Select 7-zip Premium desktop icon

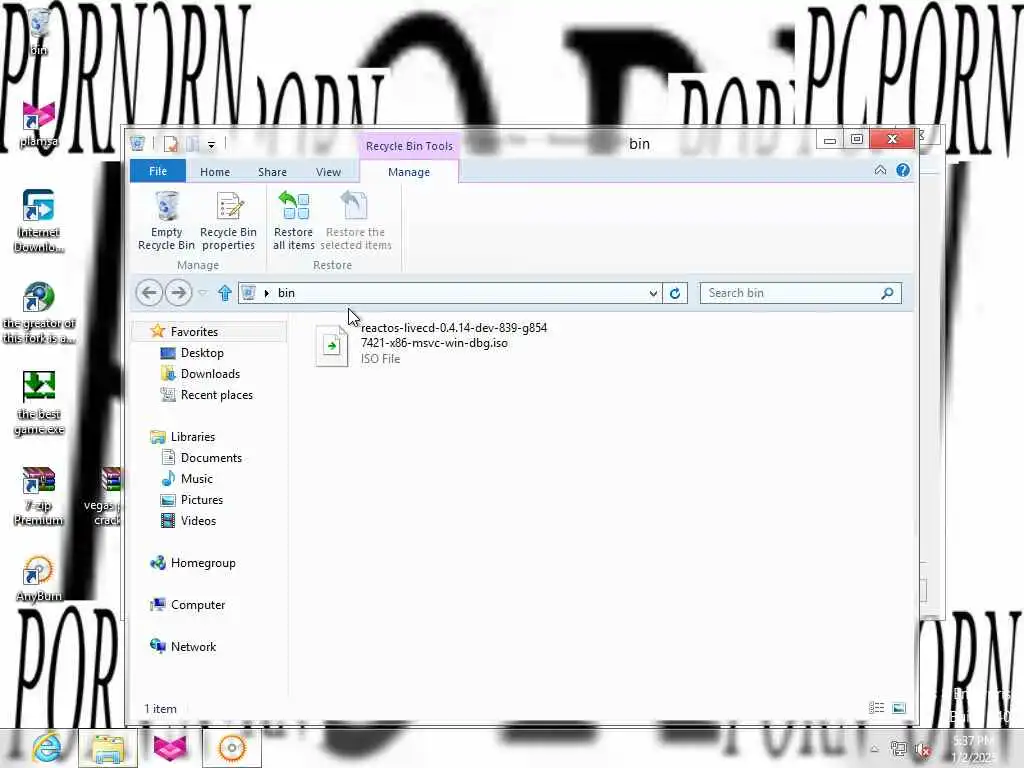[39, 496]
